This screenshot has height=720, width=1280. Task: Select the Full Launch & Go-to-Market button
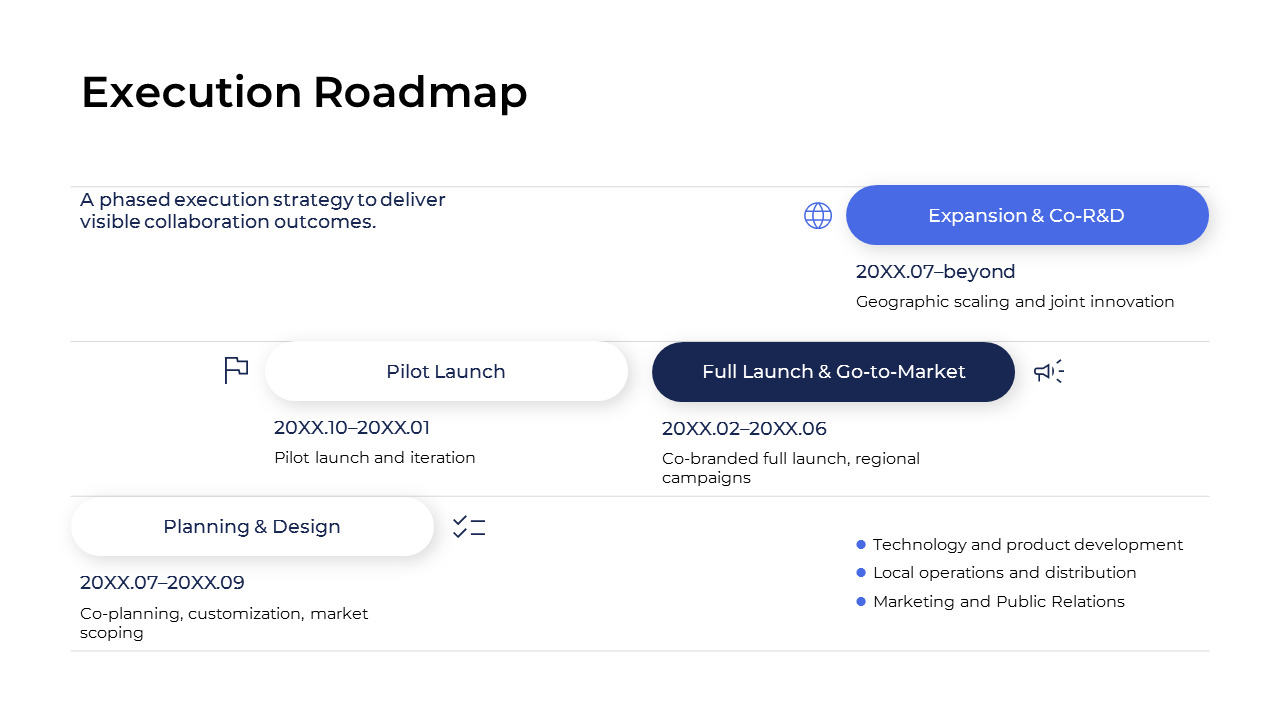coord(834,371)
